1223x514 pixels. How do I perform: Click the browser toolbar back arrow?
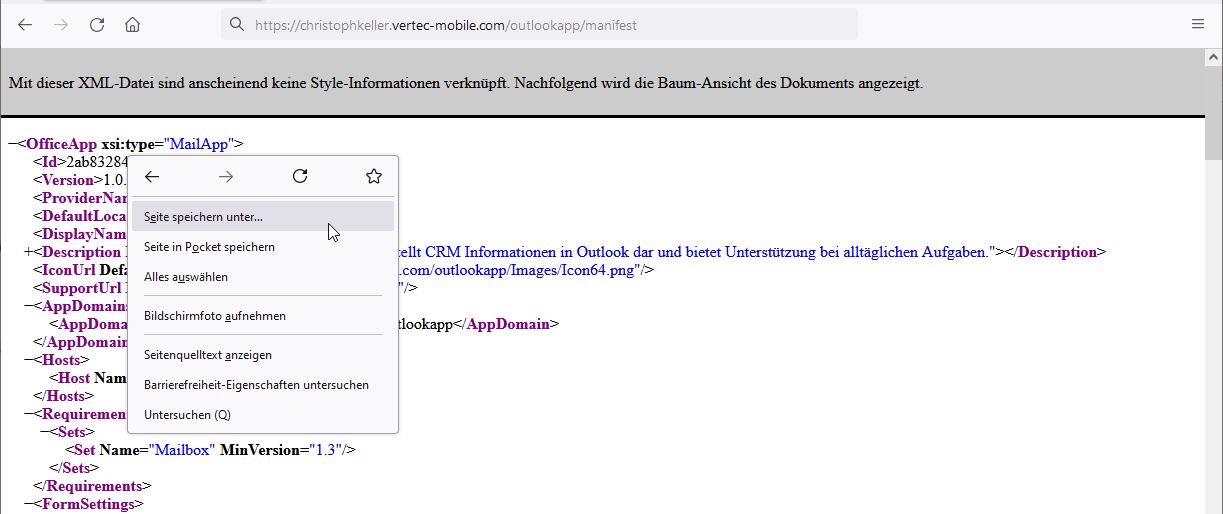(x=25, y=25)
